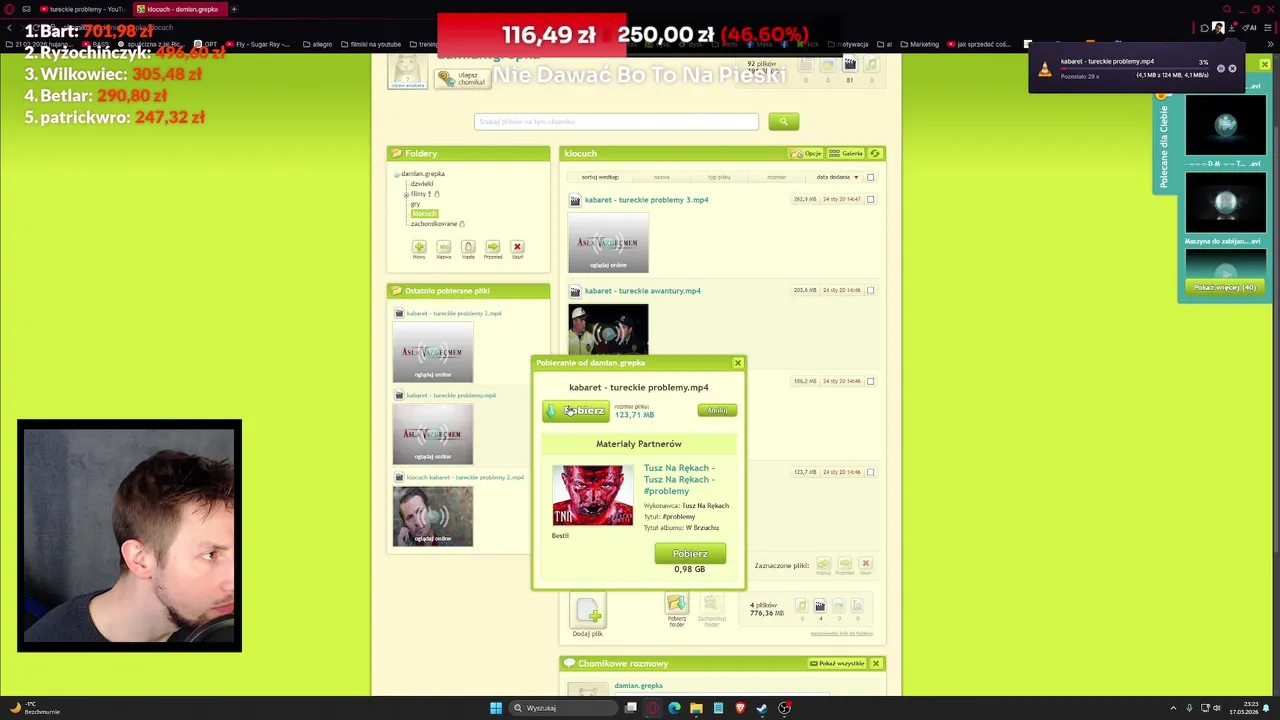The height and width of the screenshot is (720, 1280).
Task: Sort files by rozmiar
Action: pyautogui.click(x=777, y=177)
